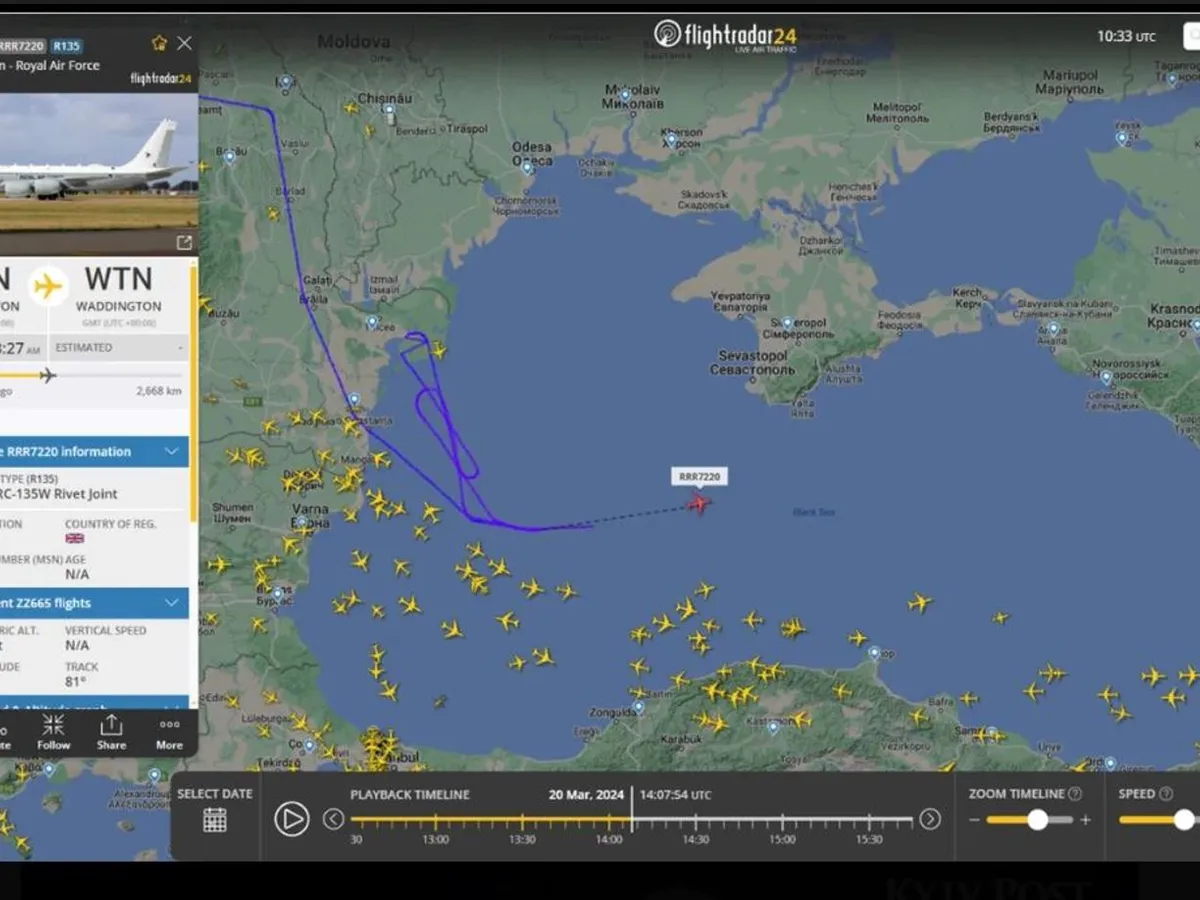
Task: Step the timeline forward with right arrow
Action: 929,820
